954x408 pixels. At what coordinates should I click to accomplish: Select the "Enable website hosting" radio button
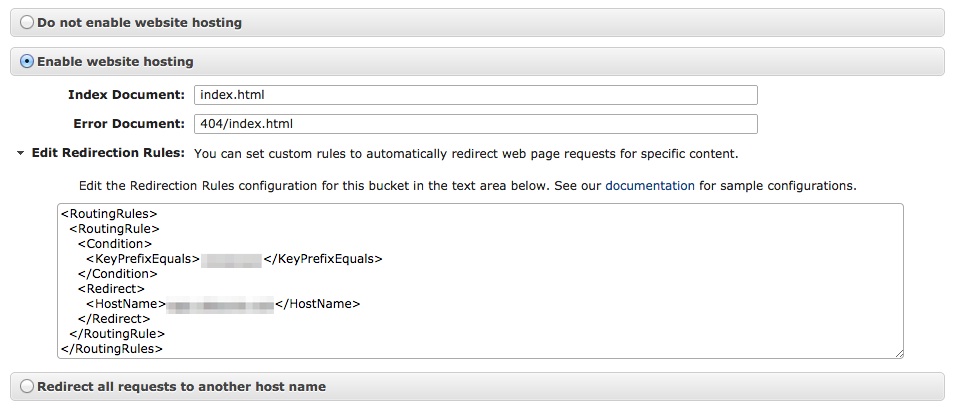(27, 62)
